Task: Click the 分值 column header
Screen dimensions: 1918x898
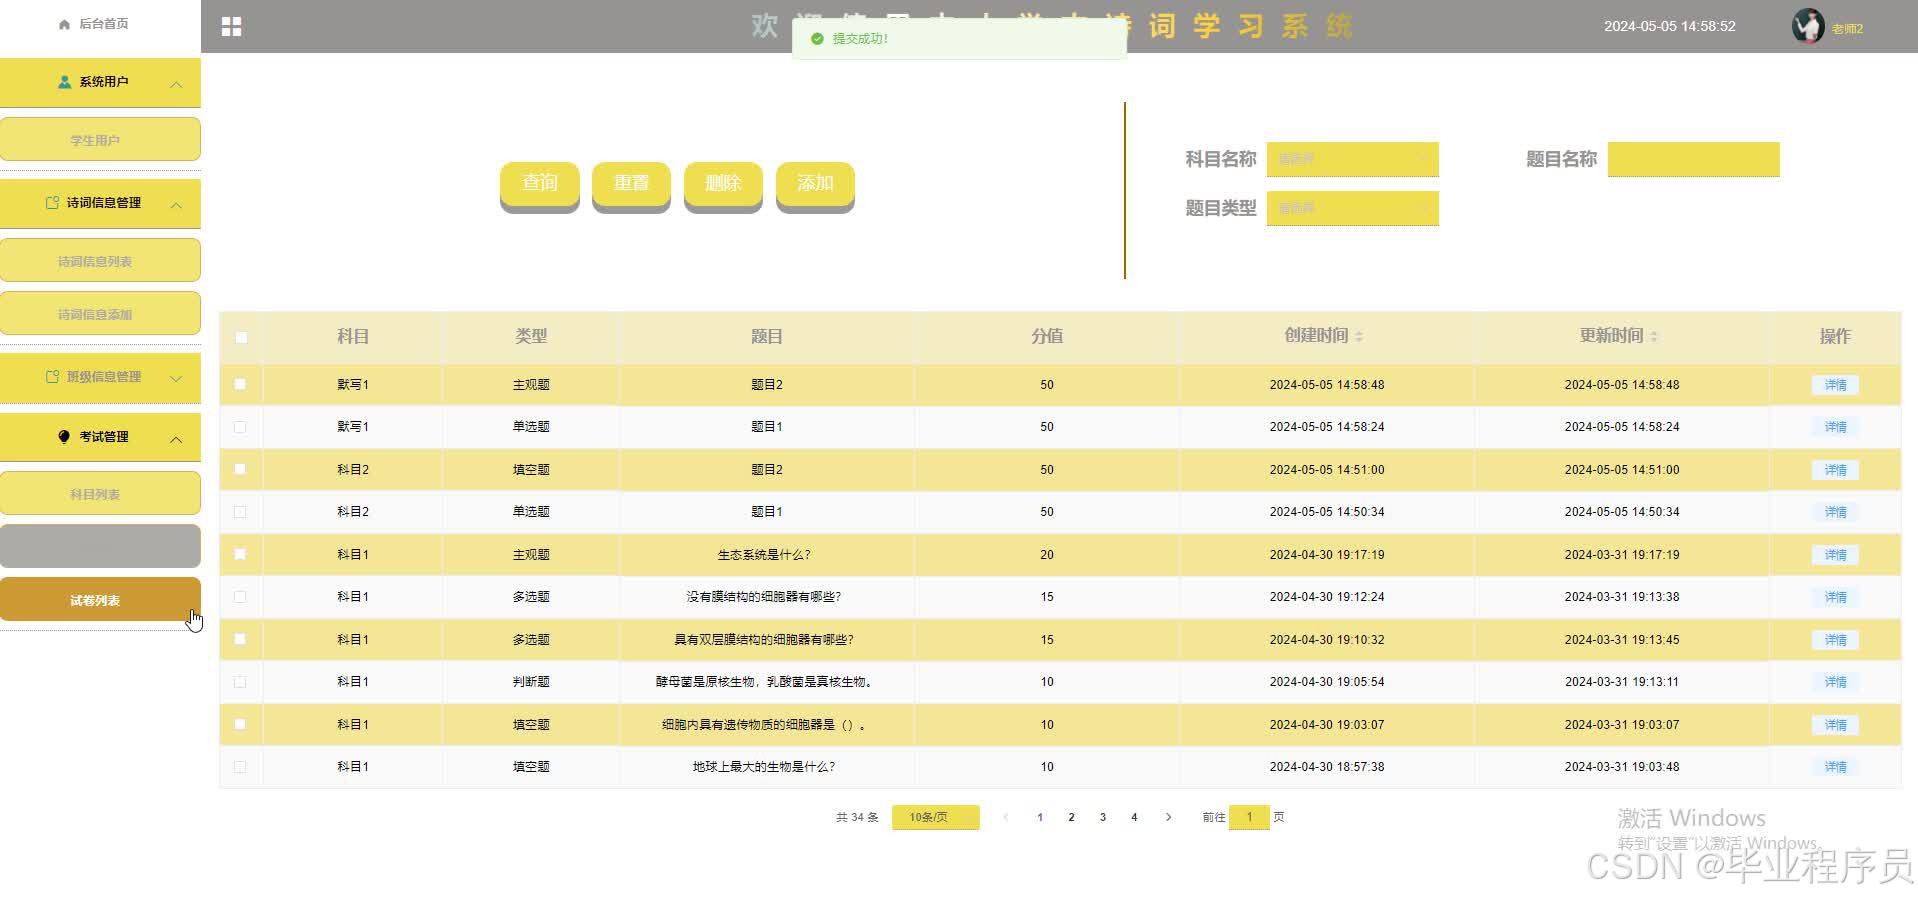Action: pos(1047,336)
